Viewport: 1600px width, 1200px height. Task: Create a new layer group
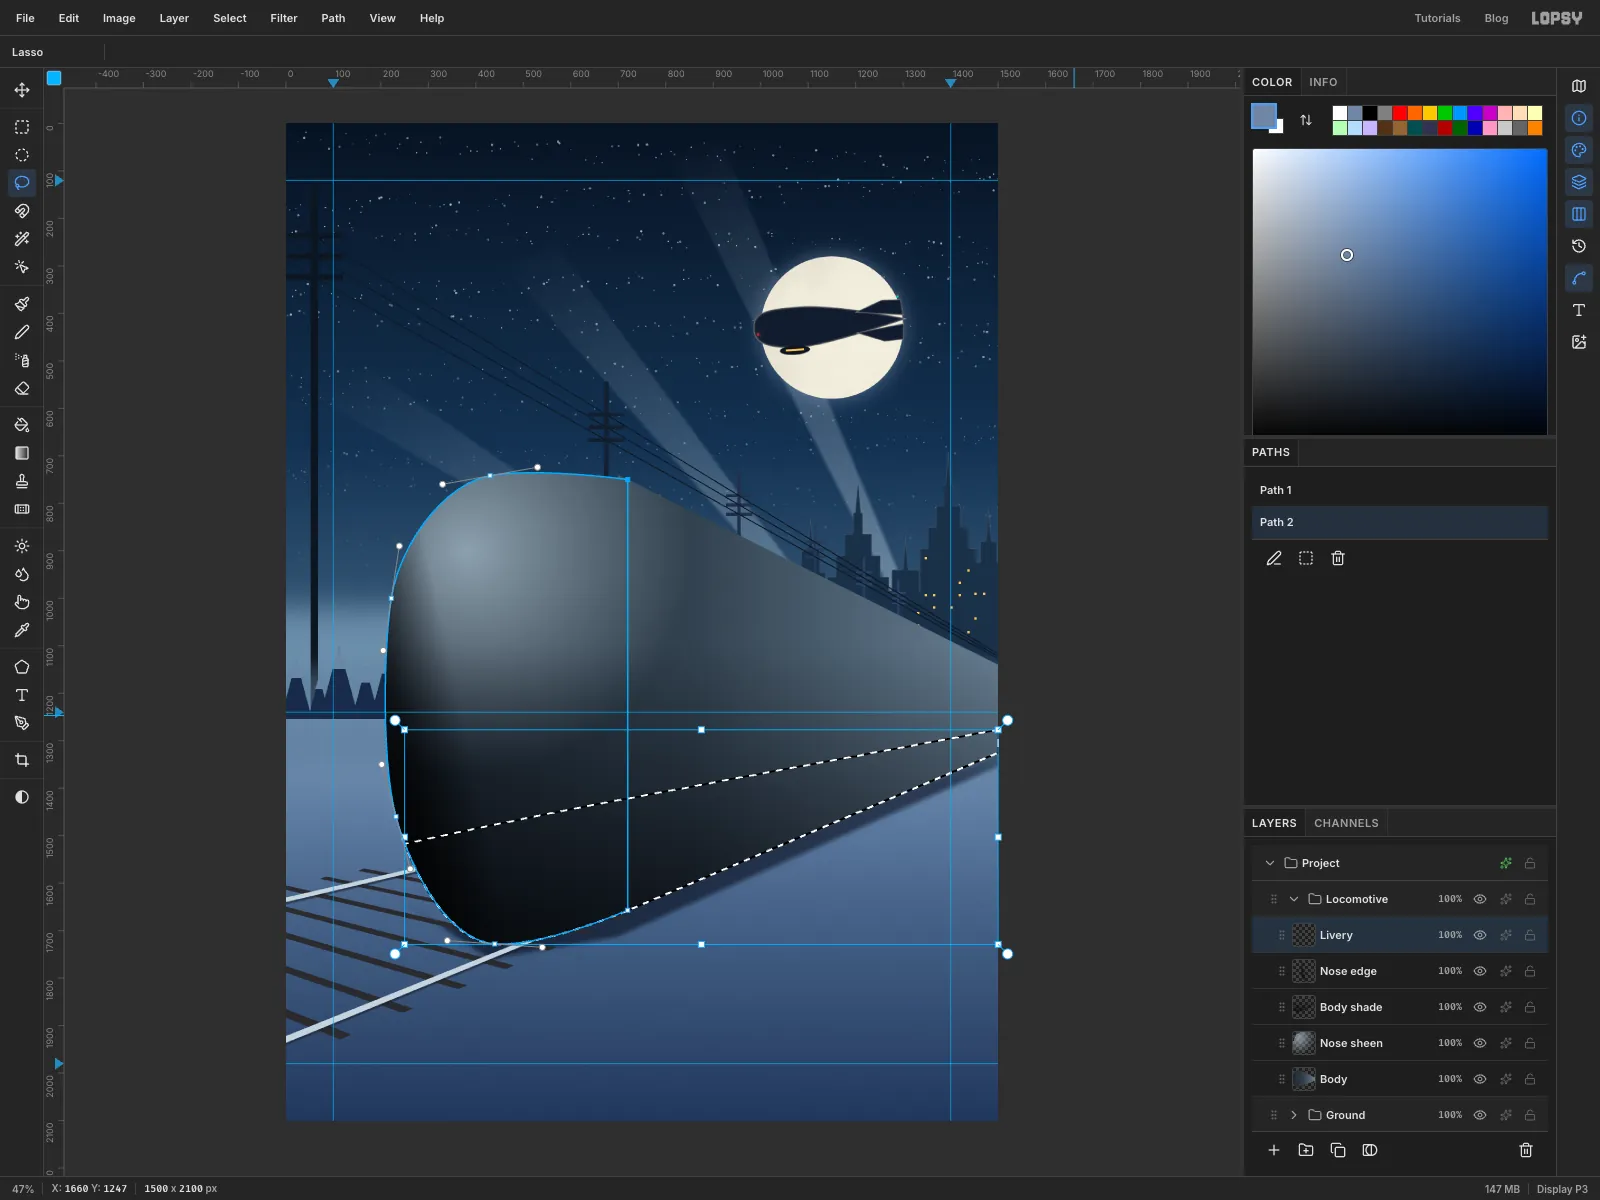click(x=1306, y=1150)
